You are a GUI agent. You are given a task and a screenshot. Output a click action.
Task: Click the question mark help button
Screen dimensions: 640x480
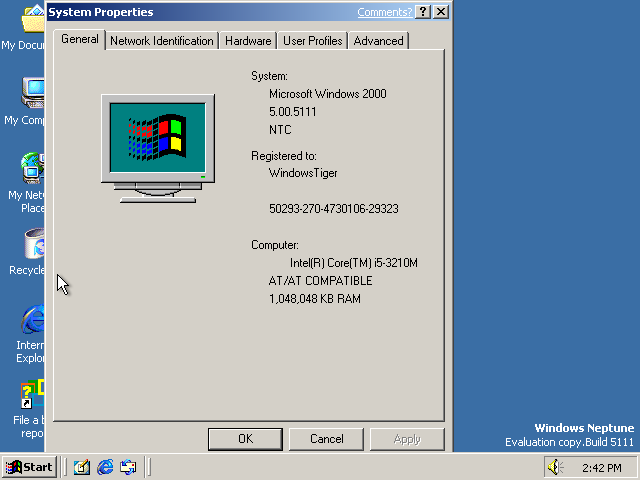[423, 12]
